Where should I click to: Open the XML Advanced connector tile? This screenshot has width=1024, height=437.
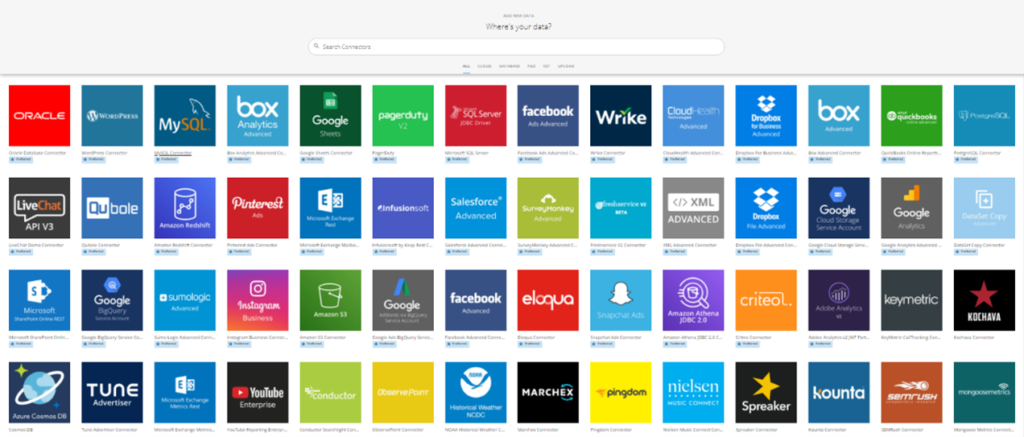pyautogui.click(x=694, y=208)
